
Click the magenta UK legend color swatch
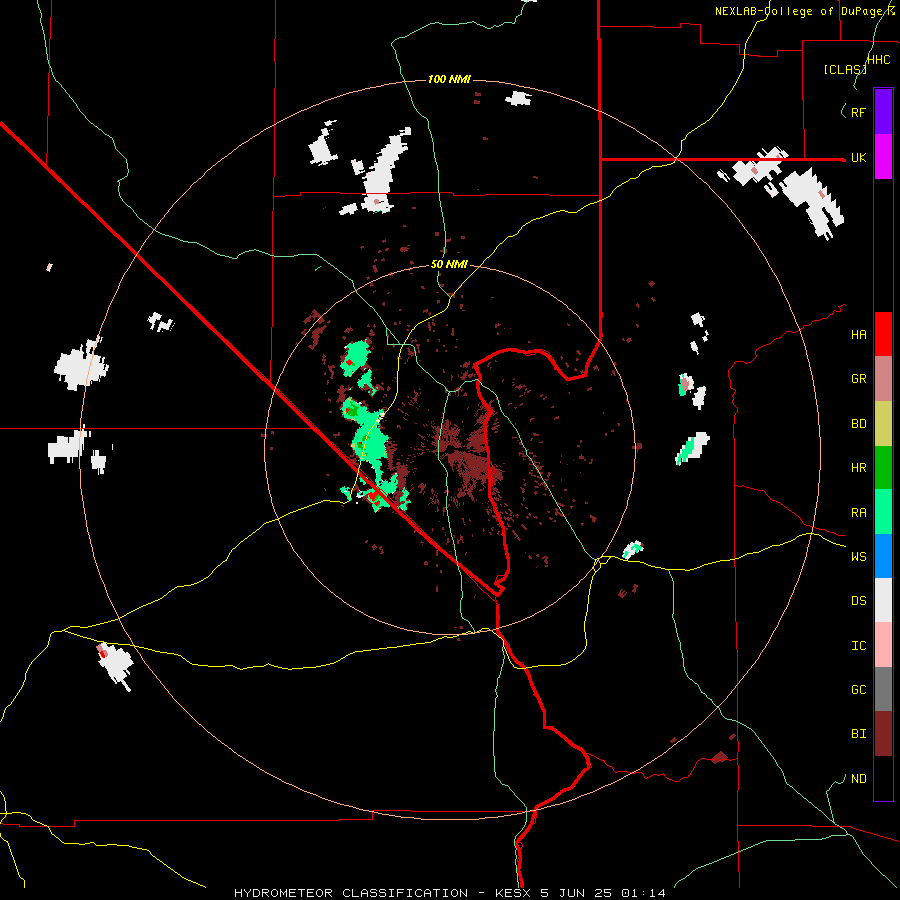[x=883, y=157]
